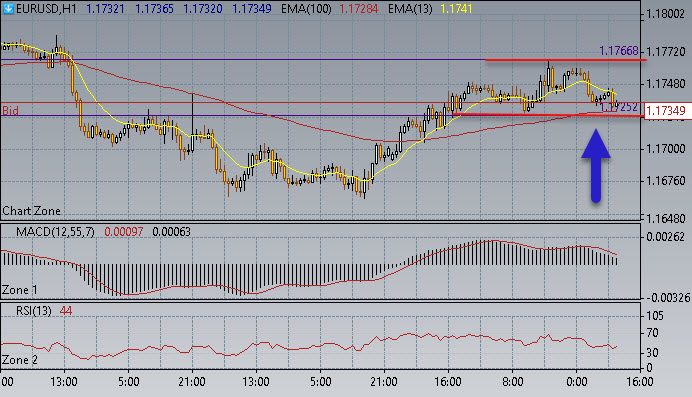Click the close price value 1.17349 in header

[252, 8]
